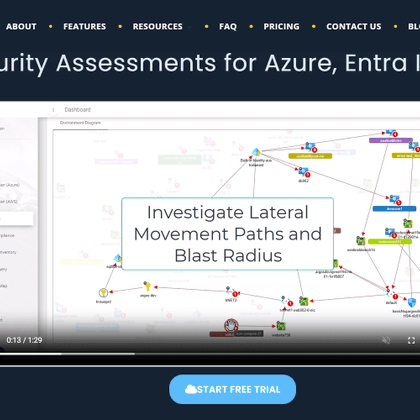
Task: Click the purple resource group label
Action: [x=391, y=141]
